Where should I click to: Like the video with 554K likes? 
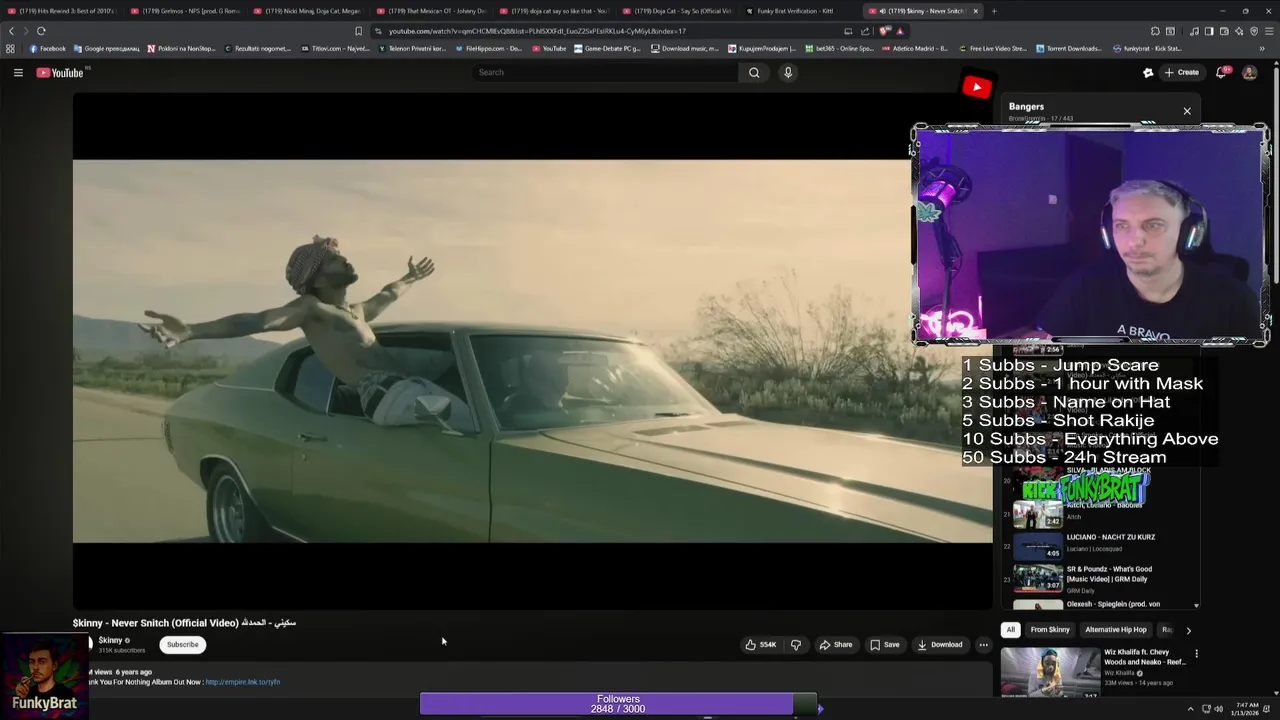[760, 645]
